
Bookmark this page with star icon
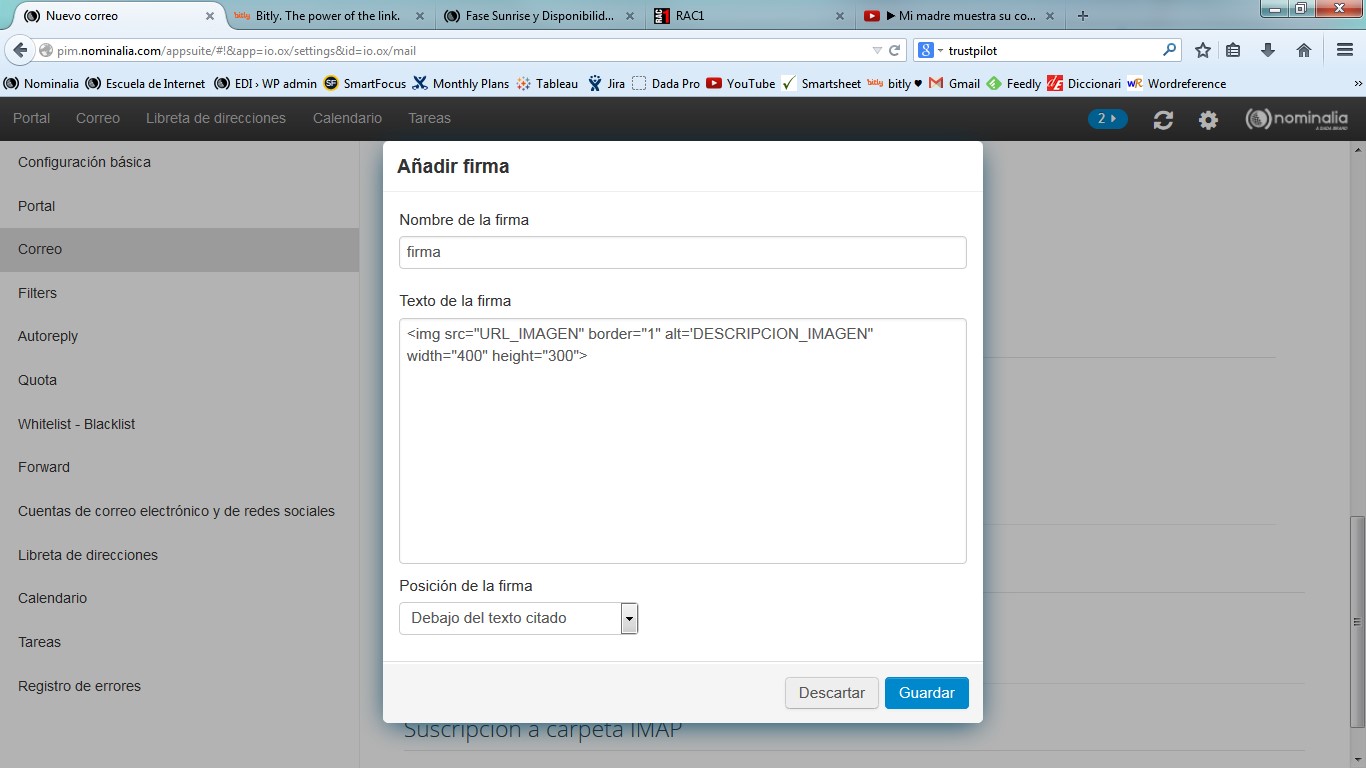click(1203, 50)
